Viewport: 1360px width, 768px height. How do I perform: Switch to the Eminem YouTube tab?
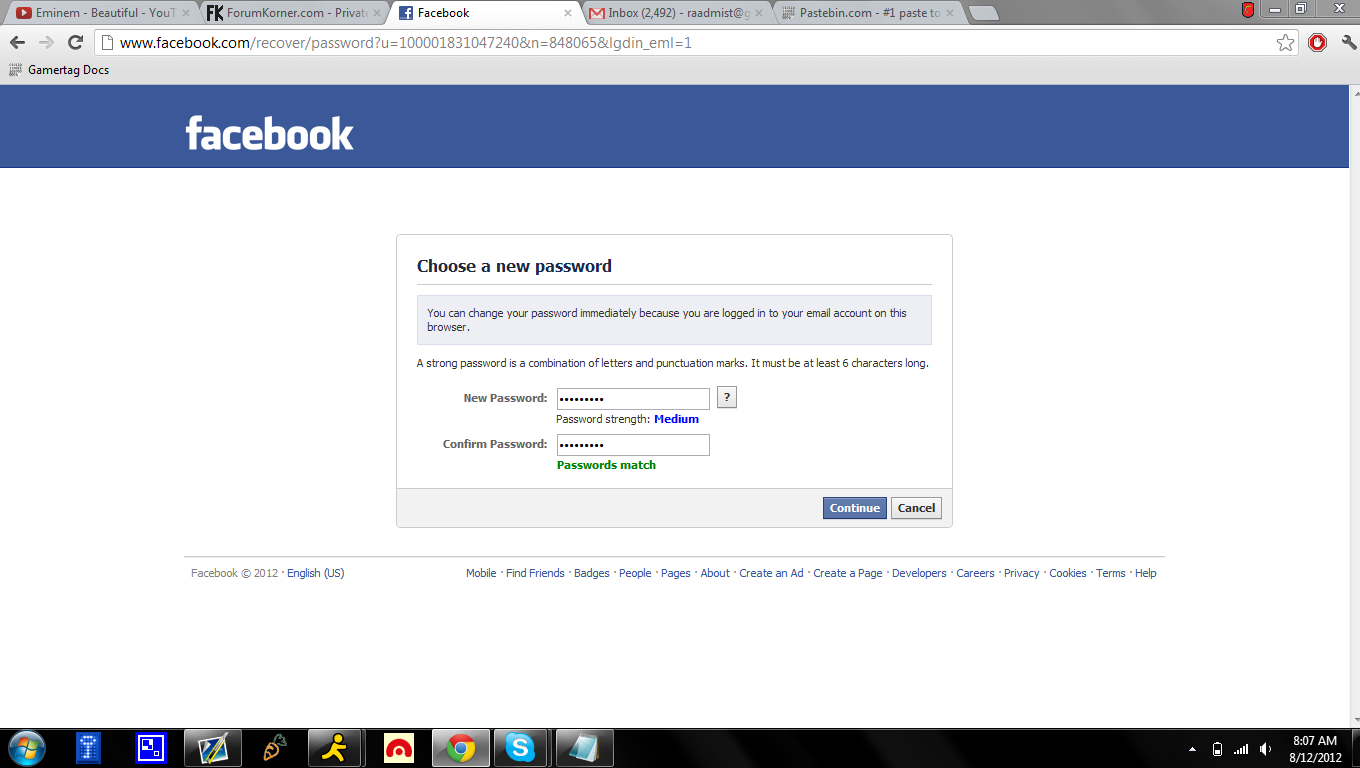[x=98, y=13]
